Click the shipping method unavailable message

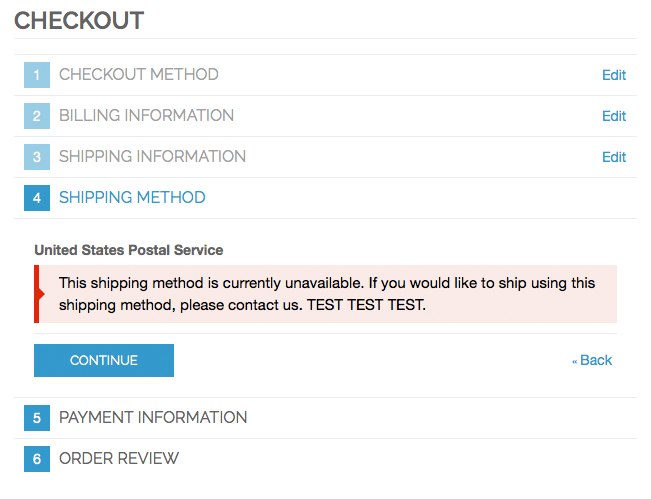pyautogui.click(x=326, y=294)
